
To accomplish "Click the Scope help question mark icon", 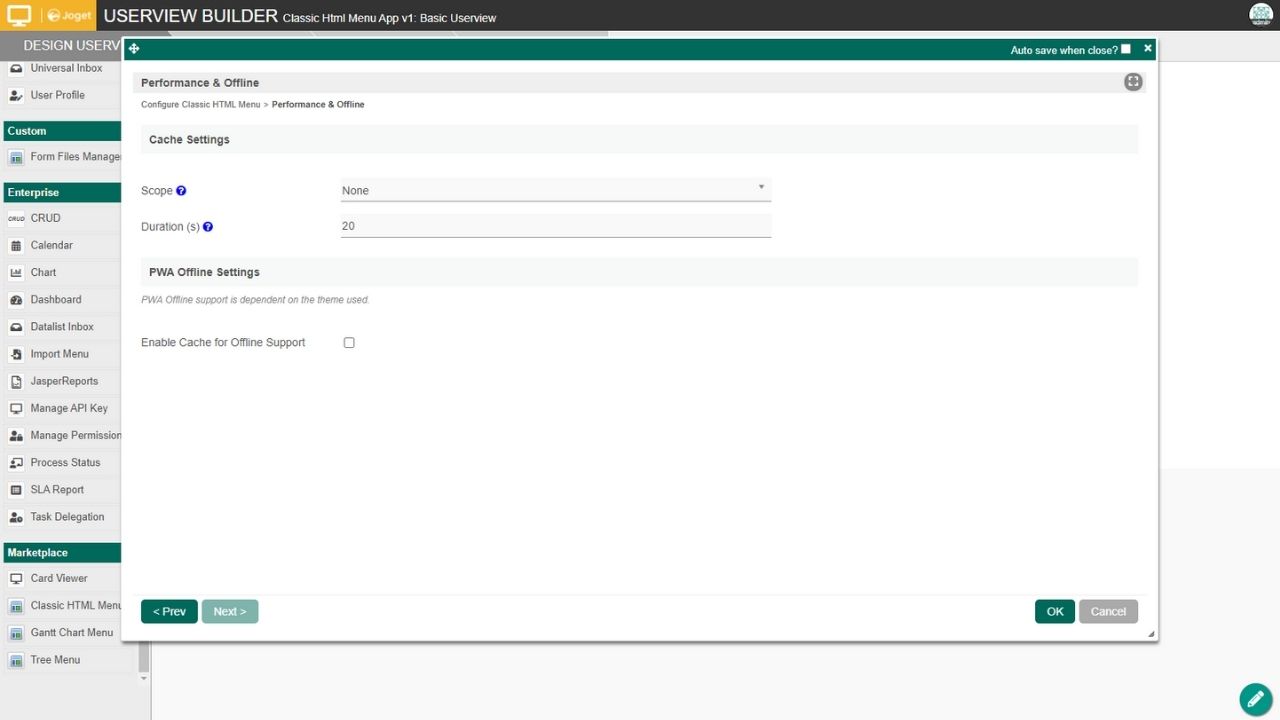I will pos(181,191).
